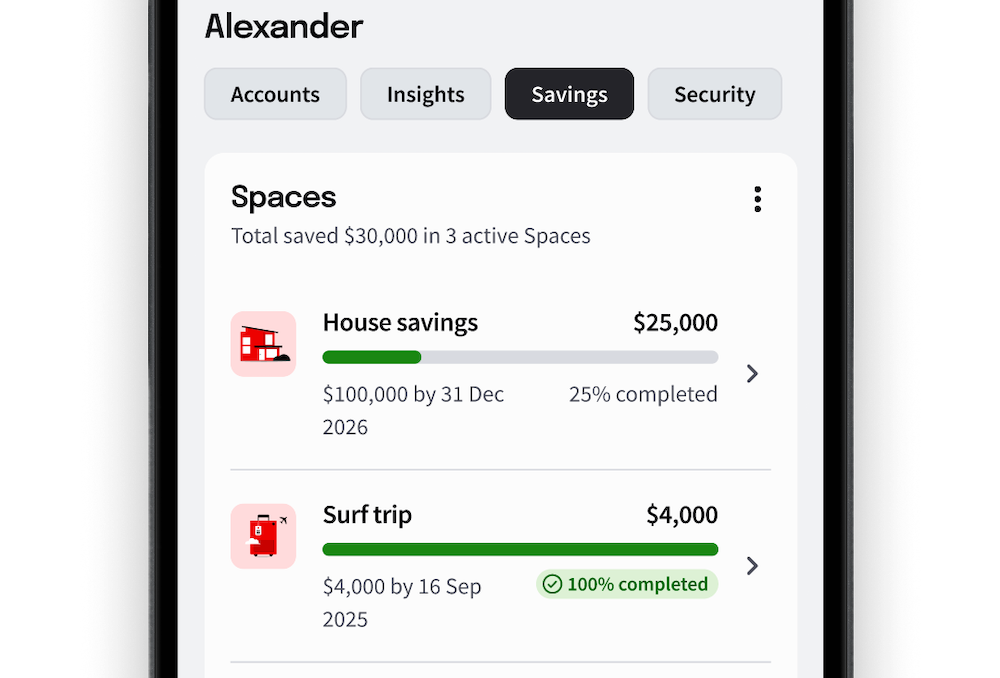Click the $4,000 Surf trip amount
Viewport: 1000px width, 678px height.
click(x=681, y=515)
